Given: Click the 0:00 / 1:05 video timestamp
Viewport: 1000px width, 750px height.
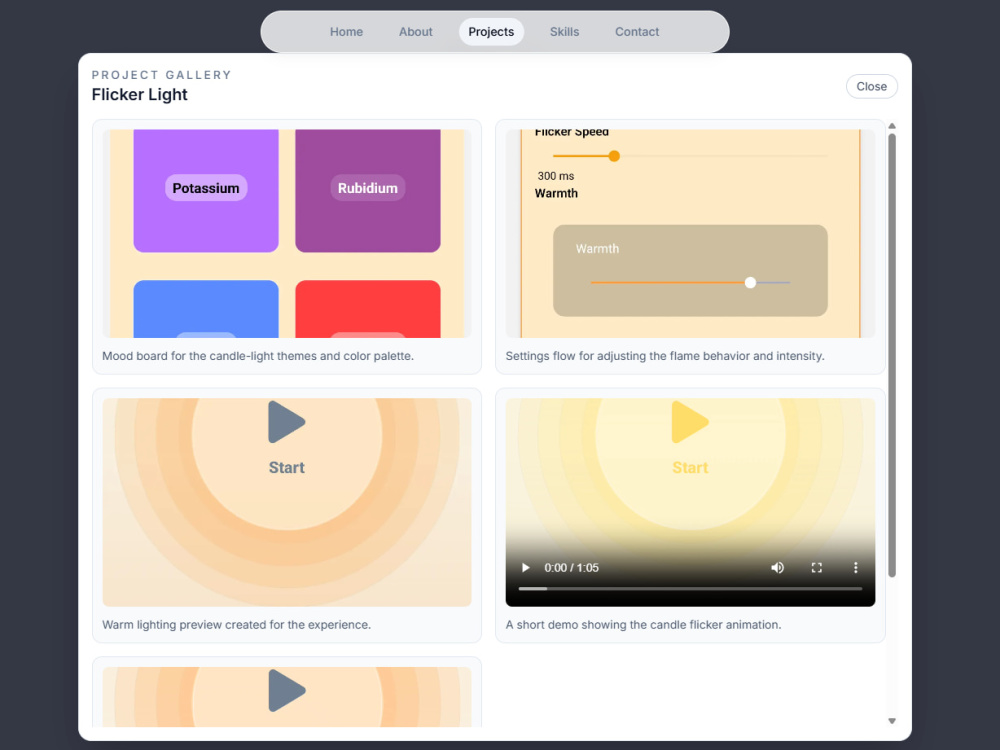Looking at the screenshot, I should click(571, 568).
